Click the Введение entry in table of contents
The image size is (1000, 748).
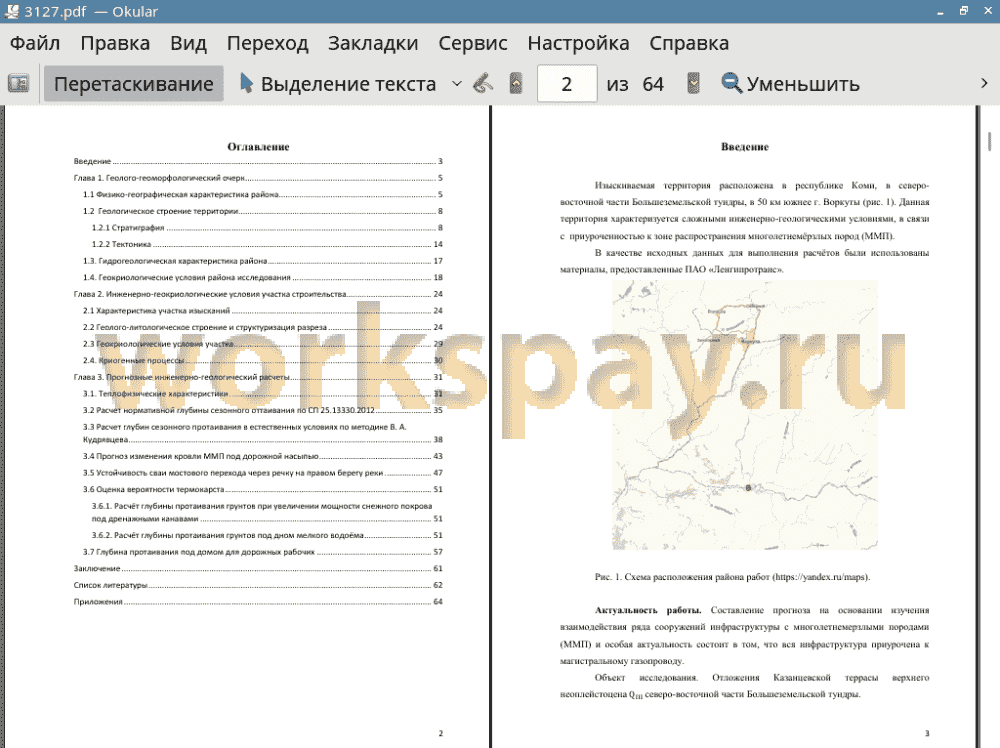coord(258,161)
